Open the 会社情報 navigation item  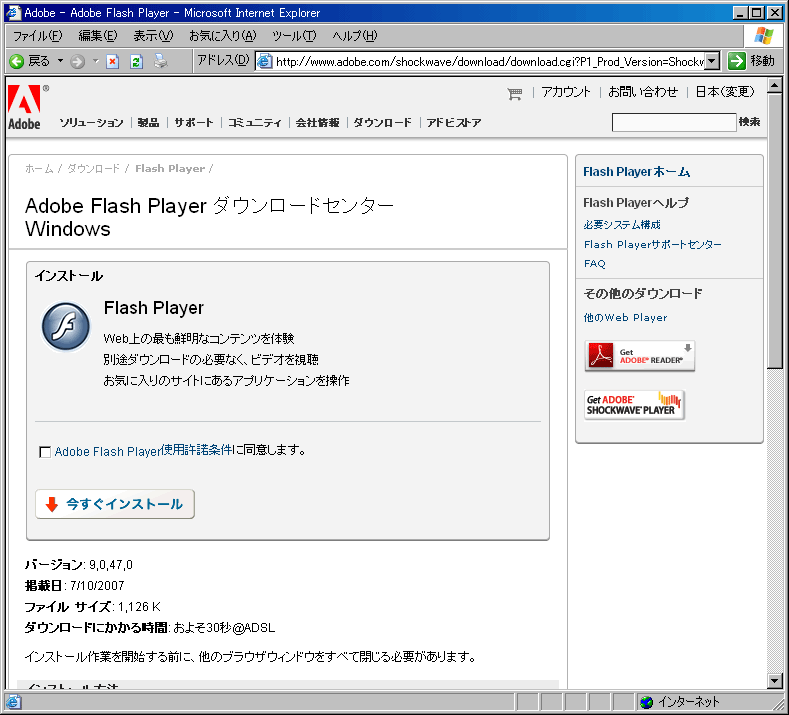[x=318, y=123]
